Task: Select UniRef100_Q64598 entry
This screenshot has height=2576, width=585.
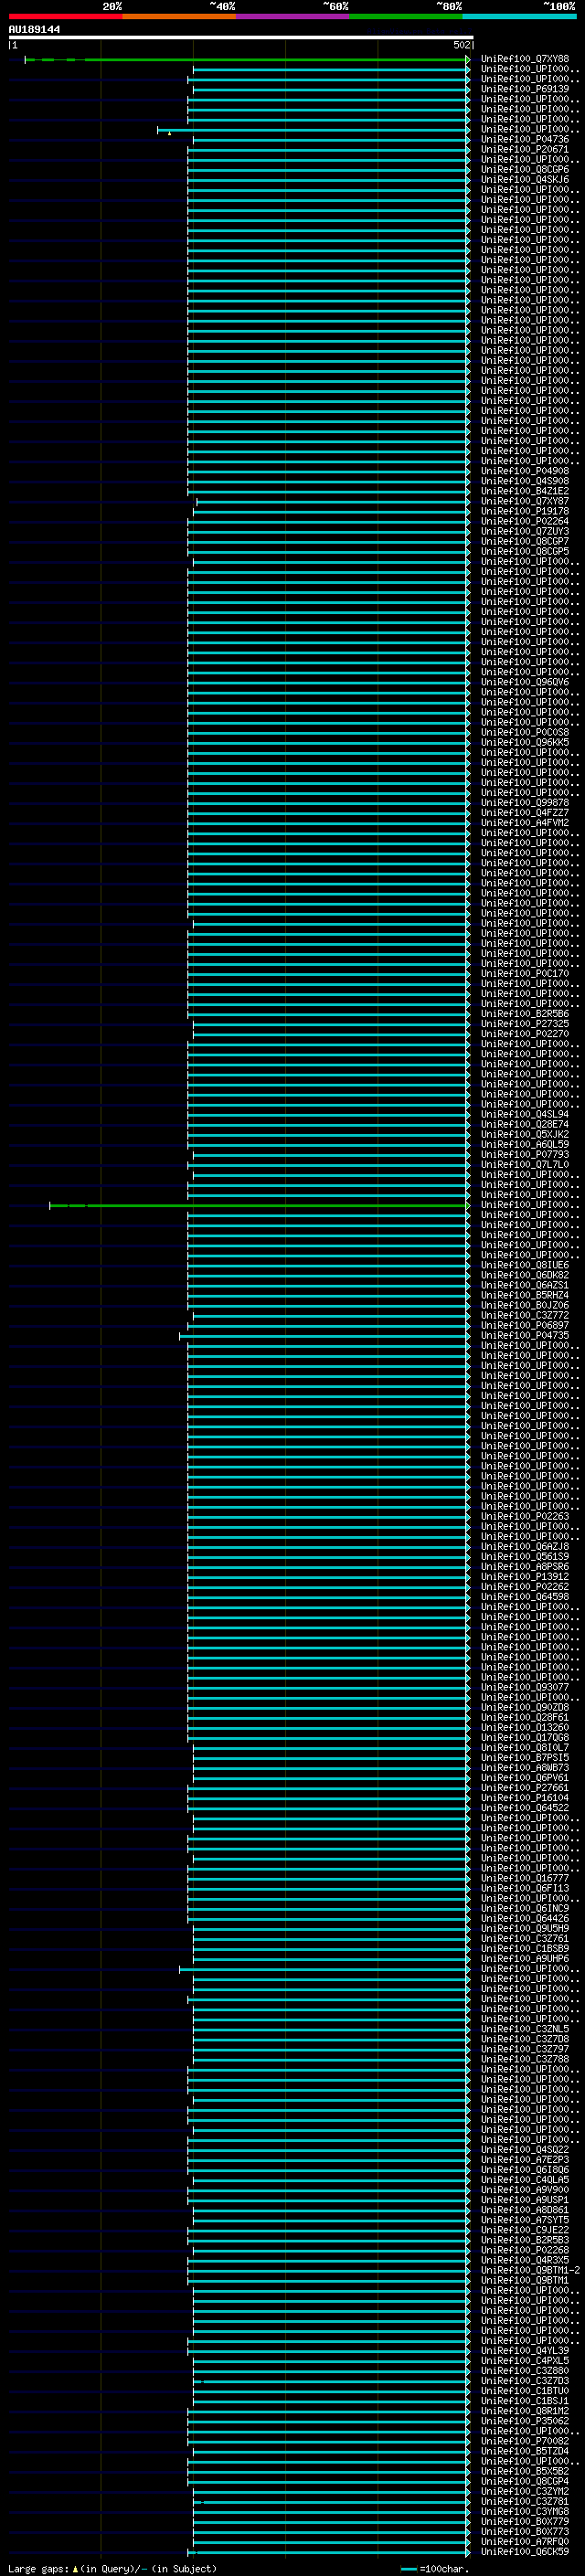Action: (x=525, y=1596)
